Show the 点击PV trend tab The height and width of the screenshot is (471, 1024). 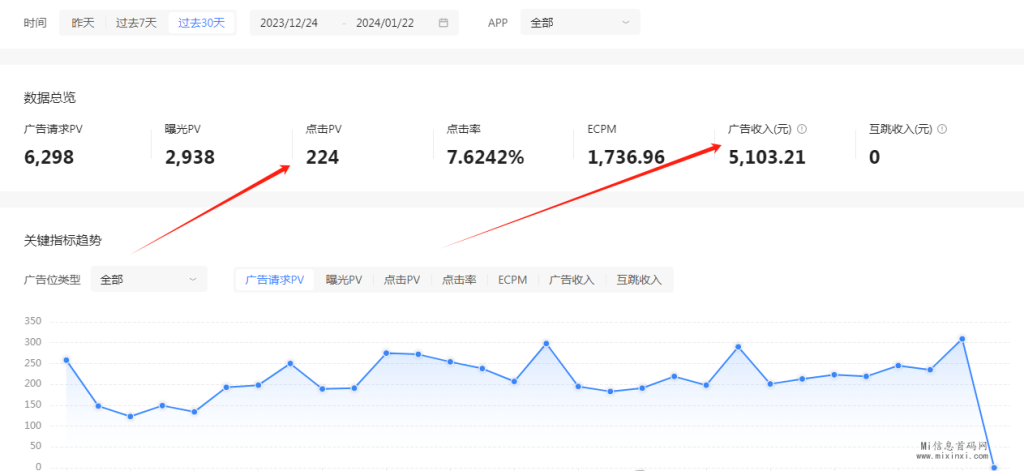coord(402,280)
